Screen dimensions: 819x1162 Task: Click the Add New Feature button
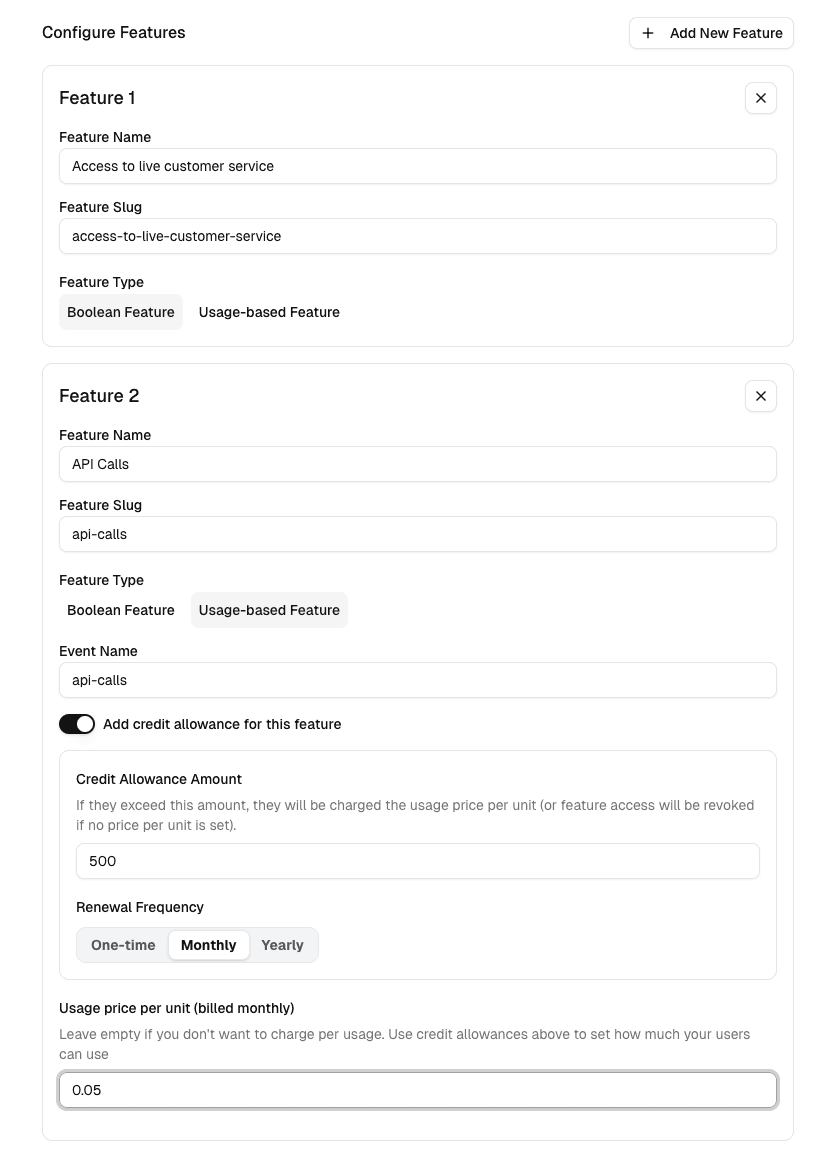(x=711, y=33)
